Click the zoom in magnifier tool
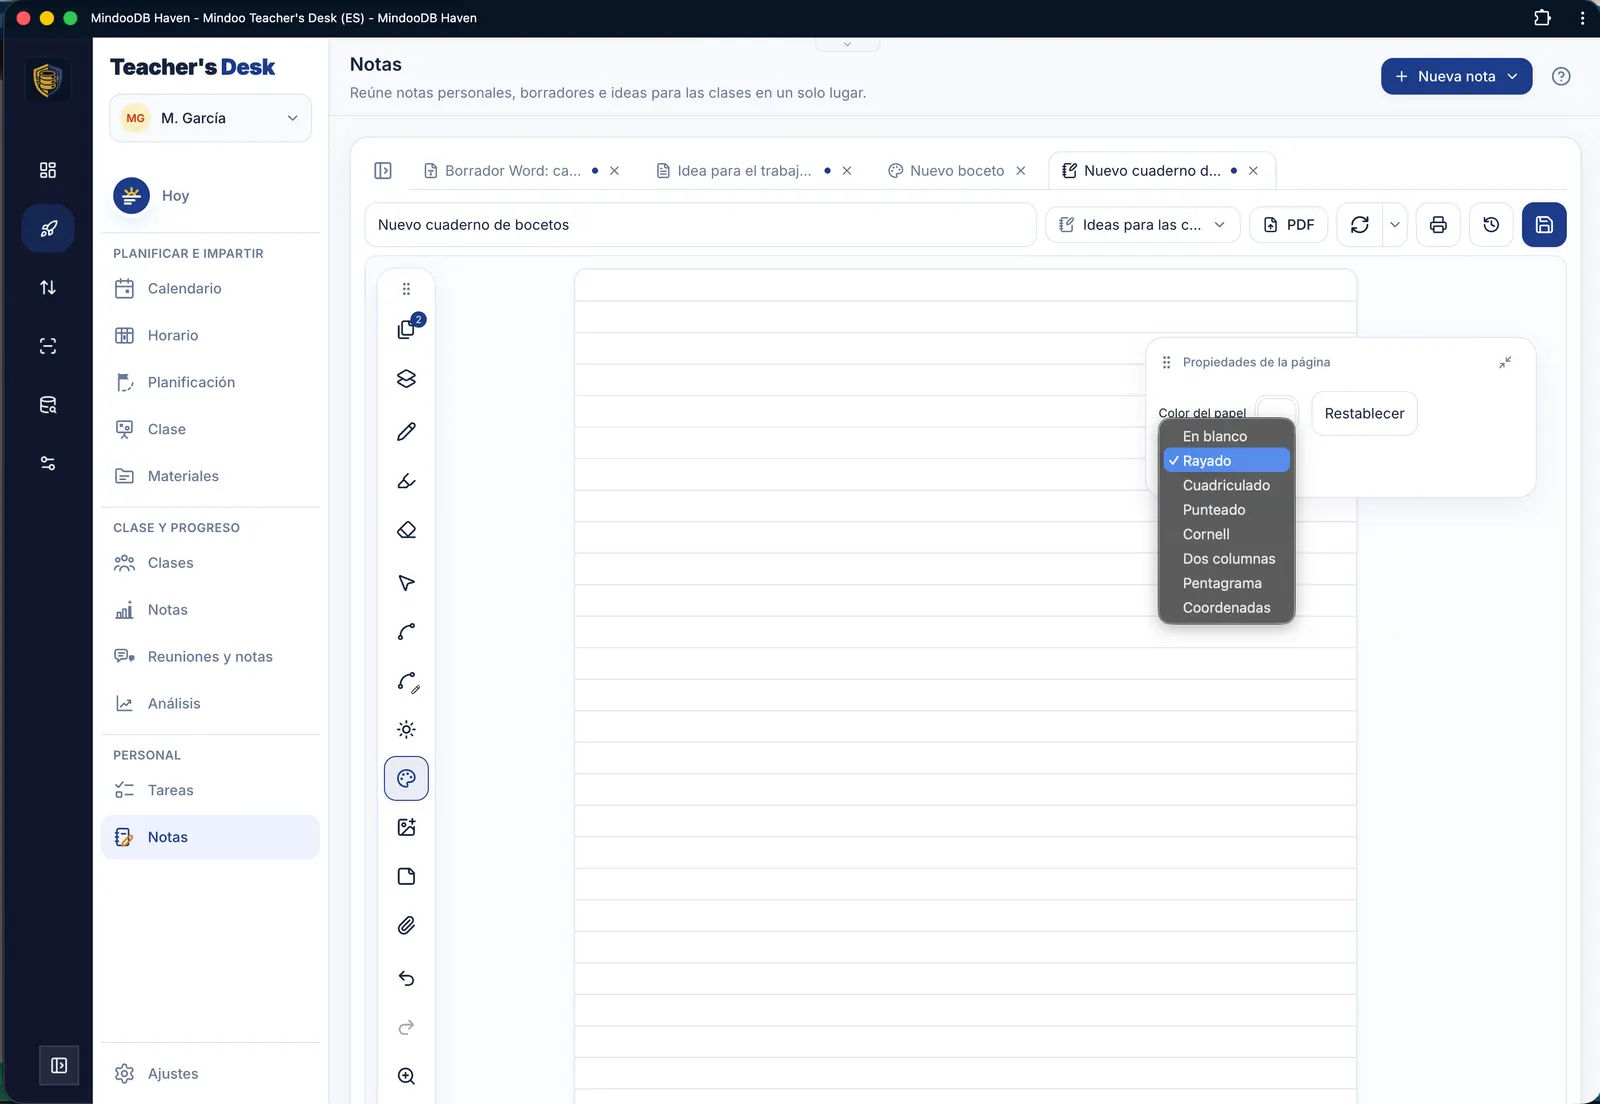This screenshot has height=1104, width=1600. tap(406, 1076)
